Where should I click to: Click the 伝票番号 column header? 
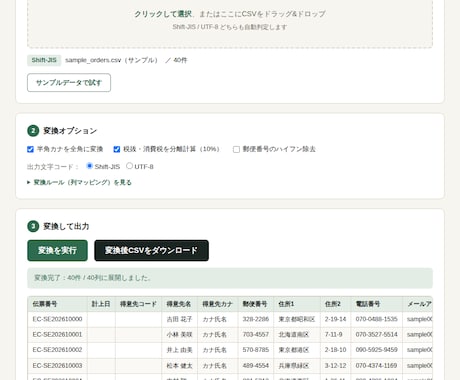click(57, 304)
